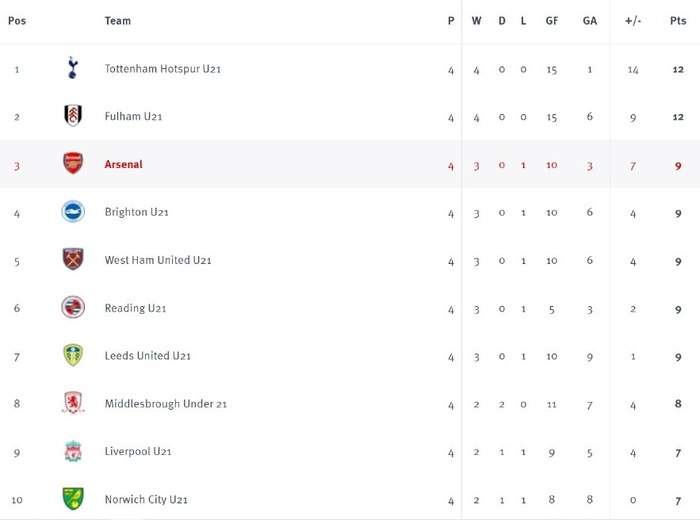The width and height of the screenshot is (700, 520).
Task: Open the West Ham United crest
Action: (73, 259)
